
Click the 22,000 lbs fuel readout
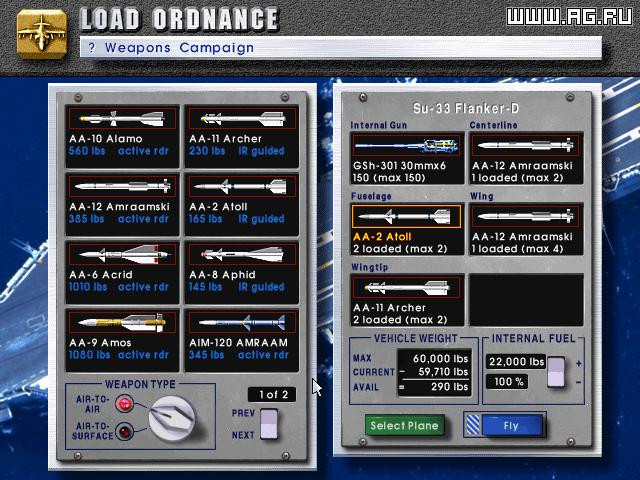(x=516, y=362)
